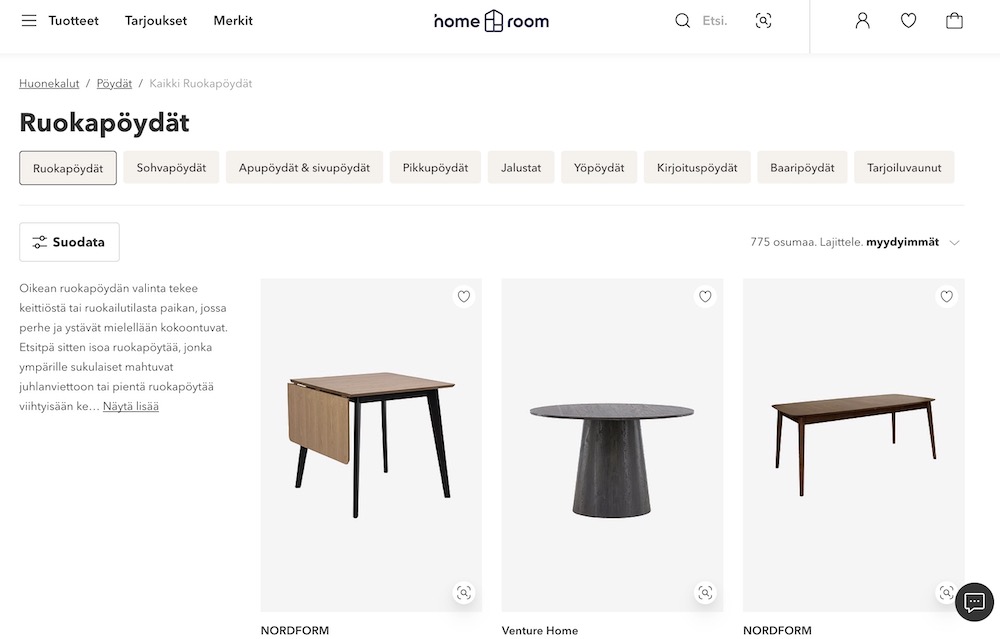Favorite the drop-leaf oak table
Image resolution: width=1000 pixels, height=639 pixels.
464,297
